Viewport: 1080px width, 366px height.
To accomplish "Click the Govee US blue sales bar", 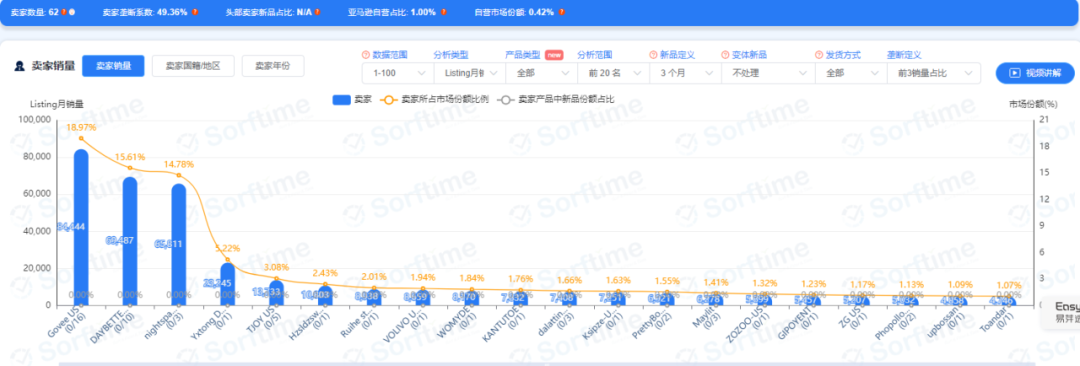I will (81, 227).
